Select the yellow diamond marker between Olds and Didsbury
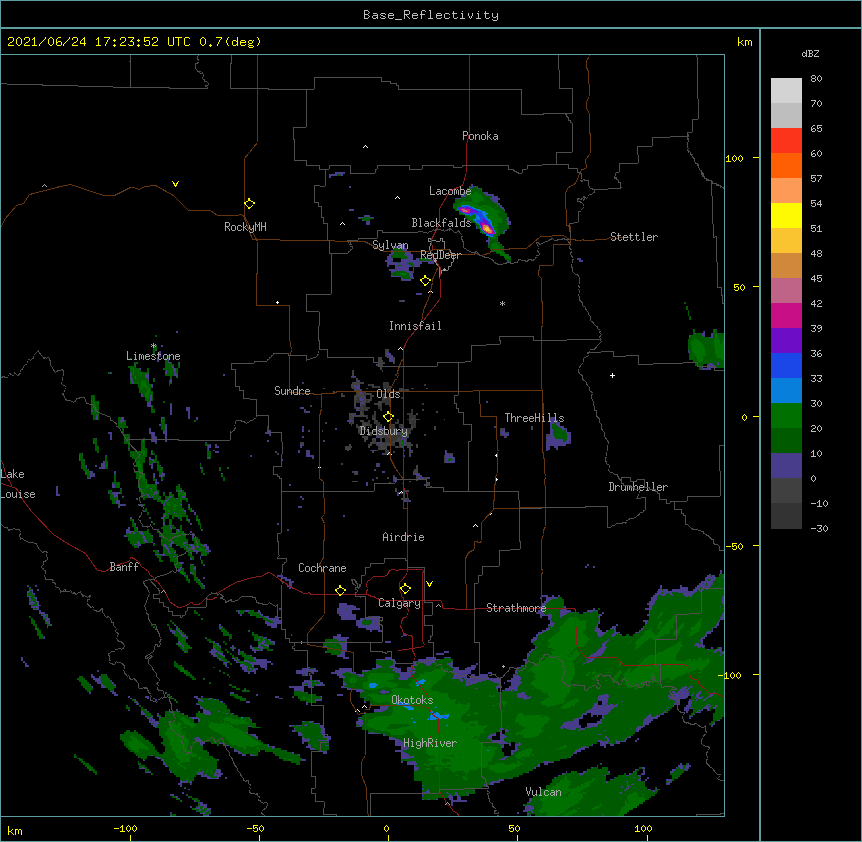Screen dimensions: 862x842 (389, 417)
